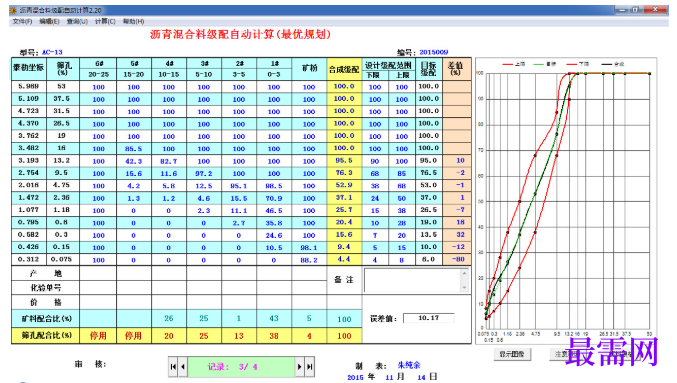Select the cell with value 42.3

coord(133,161)
